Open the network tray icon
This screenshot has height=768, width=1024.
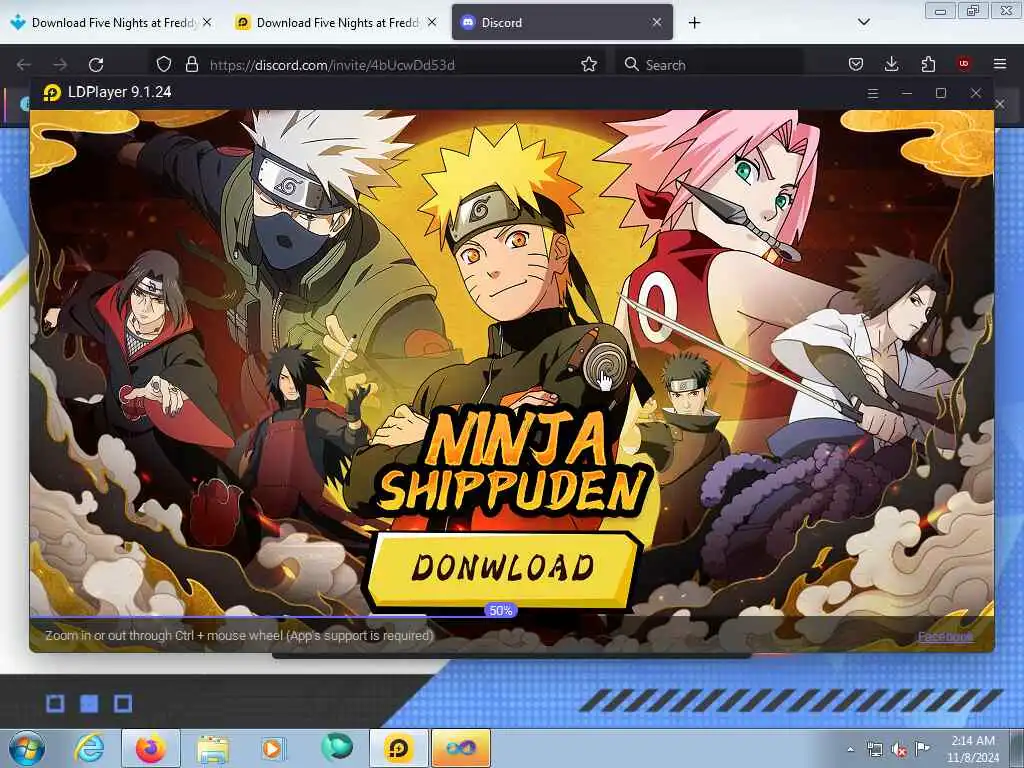tap(874, 749)
